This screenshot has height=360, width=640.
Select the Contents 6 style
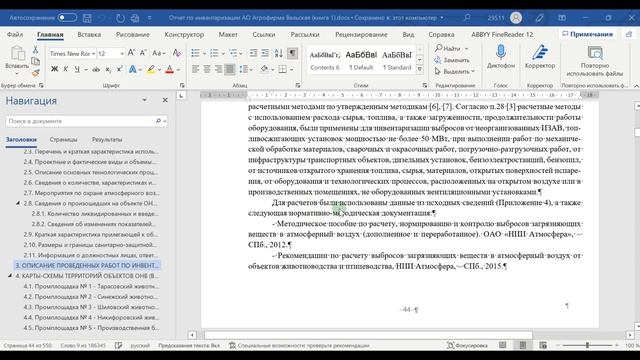(325, 60)
